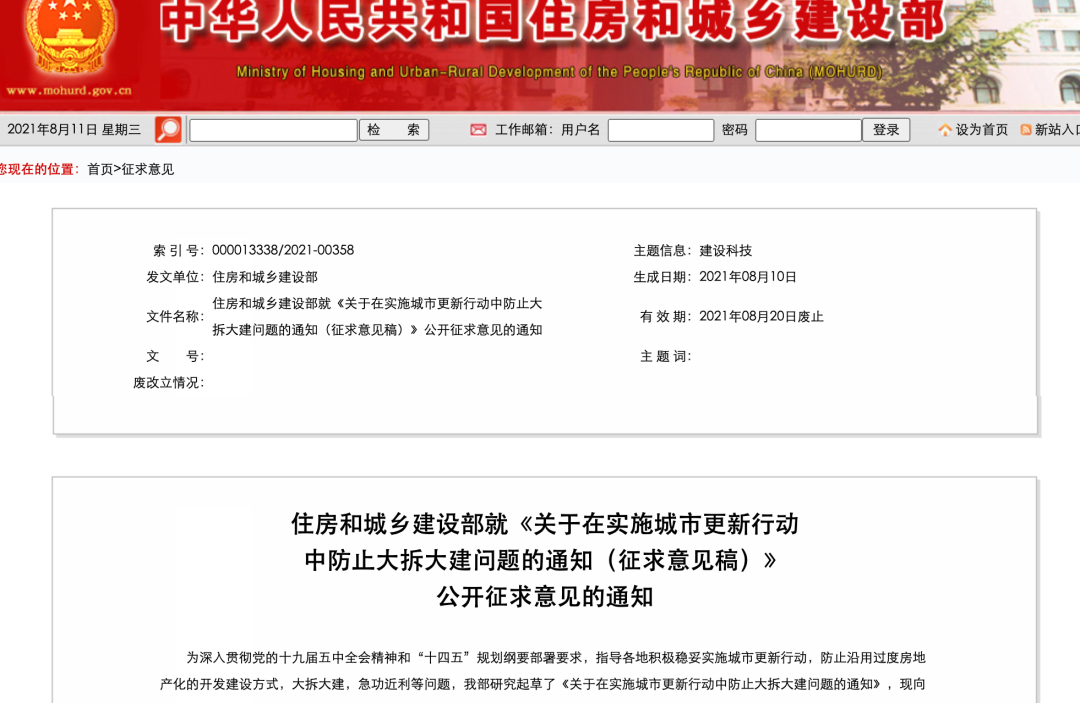
Task: Click the 文件名称 document name value
Action: (x=377, y=317)
